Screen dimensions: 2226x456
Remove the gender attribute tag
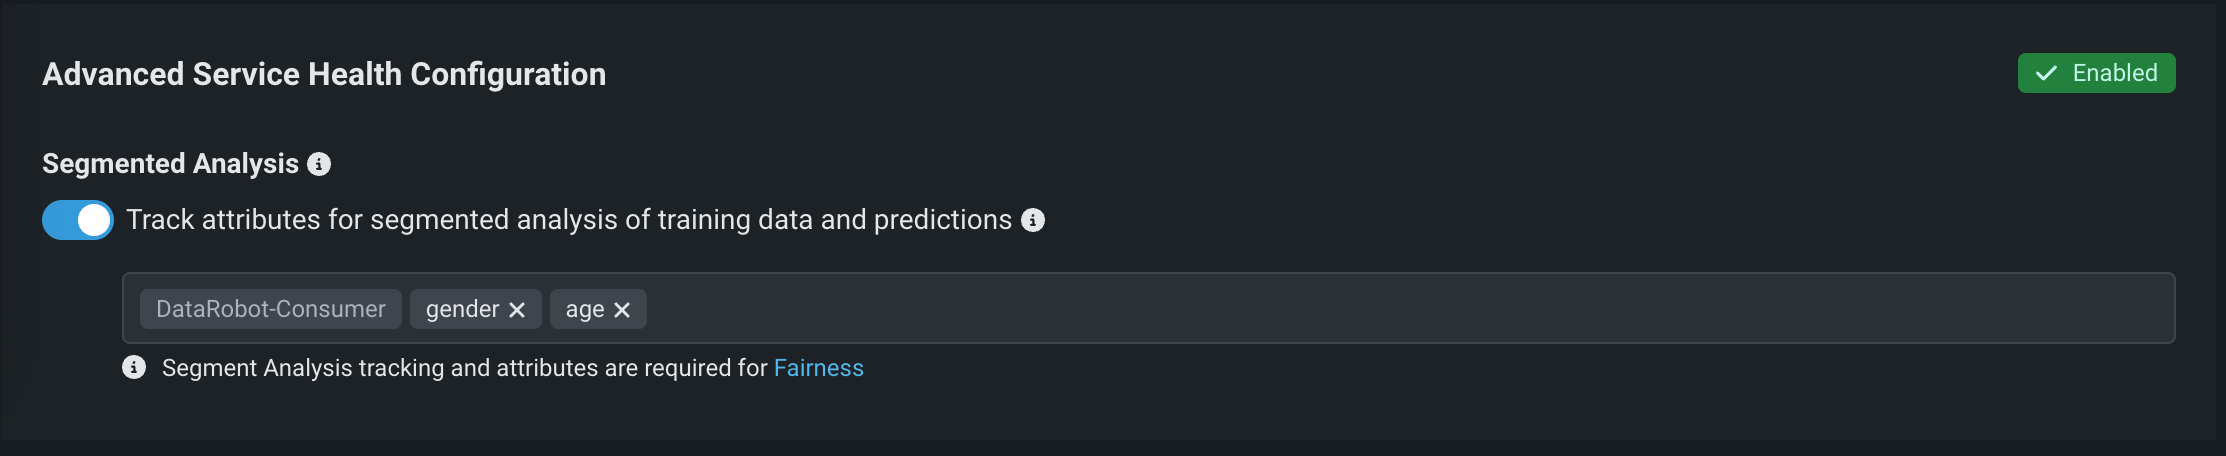pos(517,310)
